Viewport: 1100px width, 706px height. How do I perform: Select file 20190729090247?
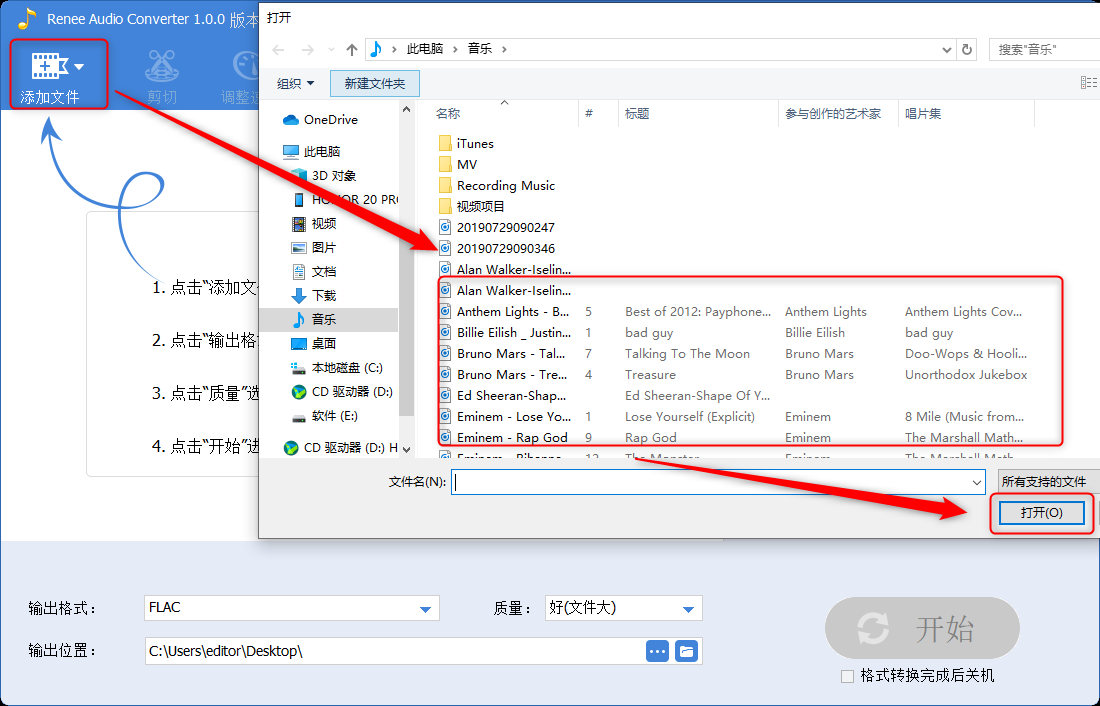click(x=497, y=227)
